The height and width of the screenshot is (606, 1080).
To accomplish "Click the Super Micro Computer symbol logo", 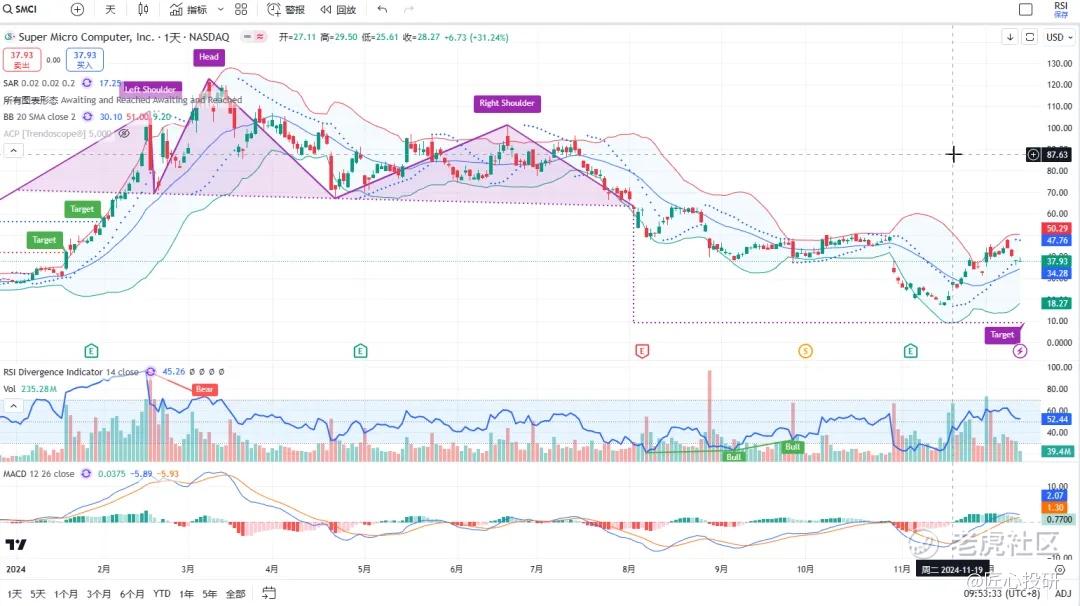I will click(10, 36).
